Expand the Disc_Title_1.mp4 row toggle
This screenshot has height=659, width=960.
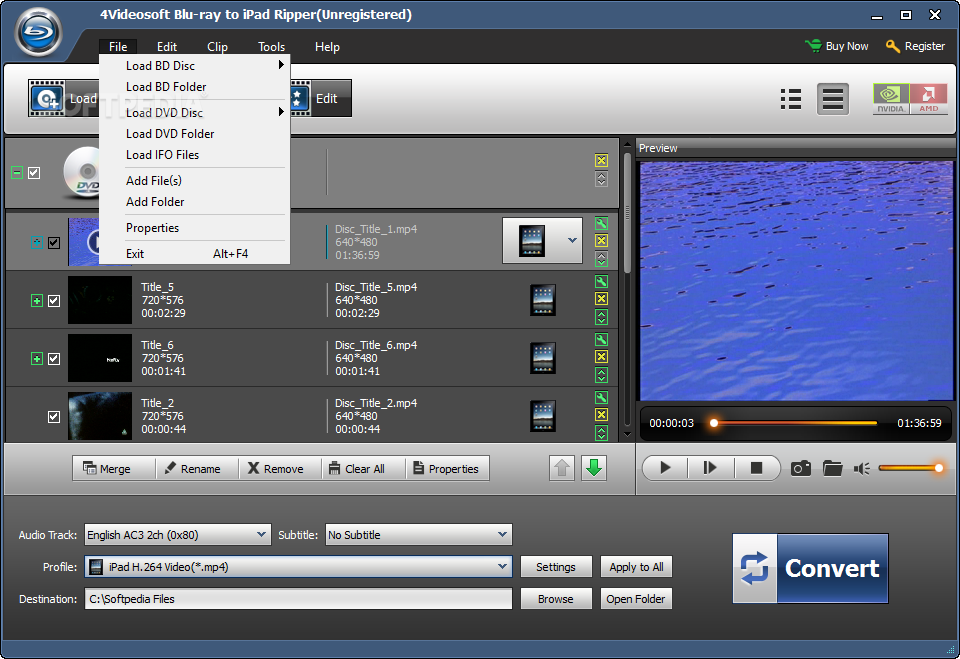tap(37, 243)
